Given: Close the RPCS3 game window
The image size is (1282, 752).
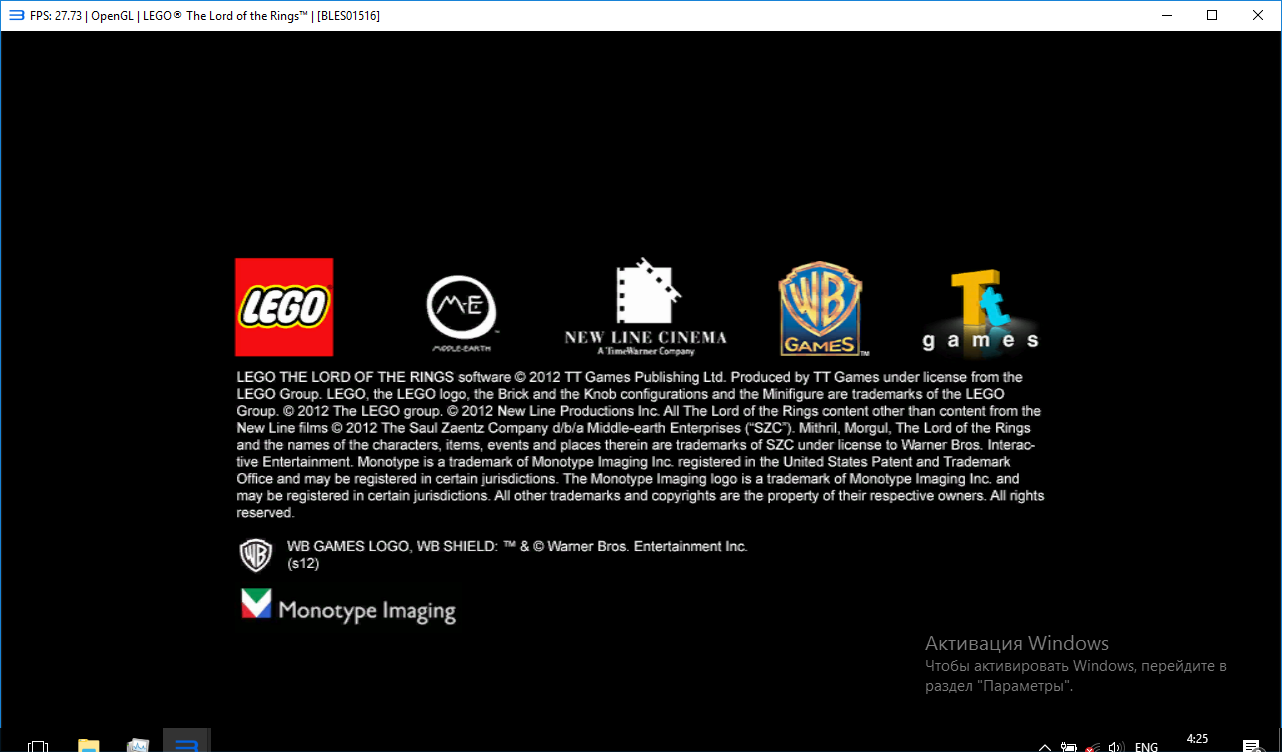Looking at the screenshot, I should [1258, 15].
